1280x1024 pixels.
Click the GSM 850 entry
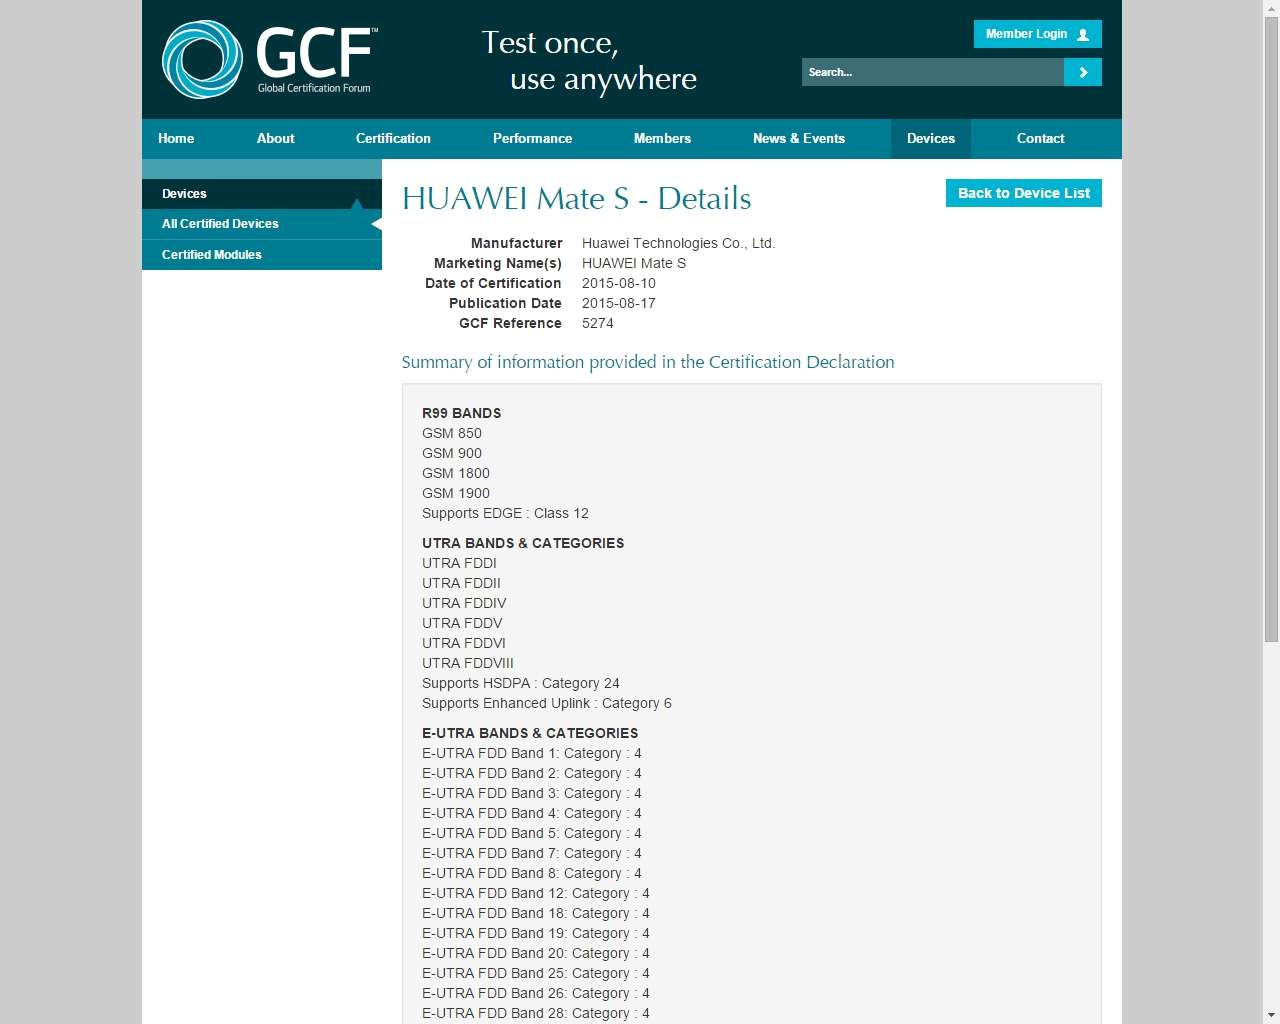click(x=452, y=433)
